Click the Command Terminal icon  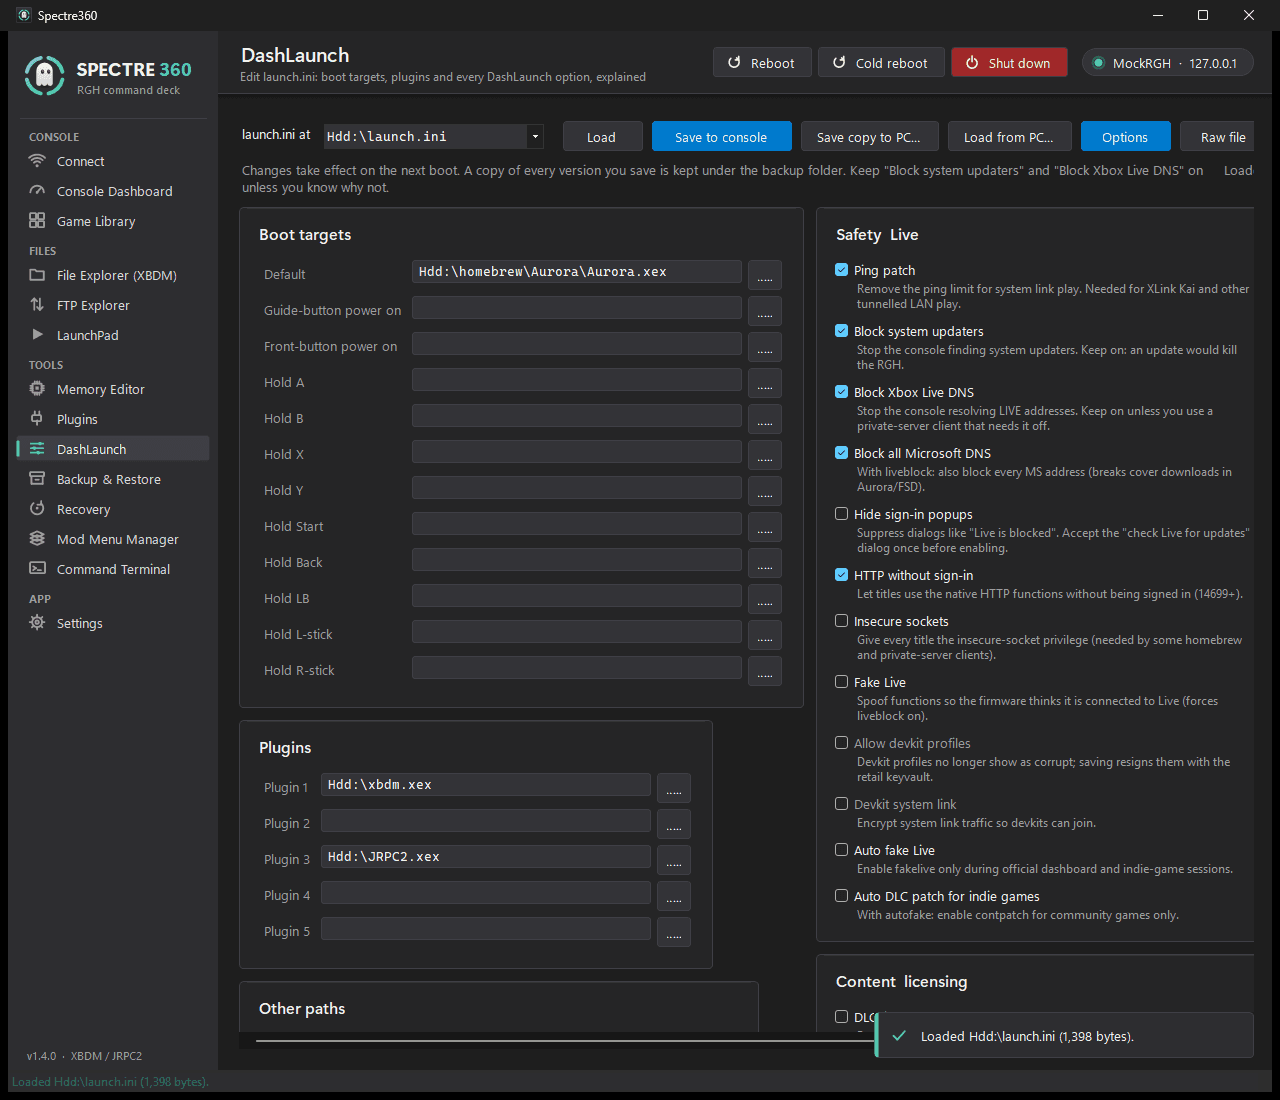pyautogui.click(x=37, y=569)
